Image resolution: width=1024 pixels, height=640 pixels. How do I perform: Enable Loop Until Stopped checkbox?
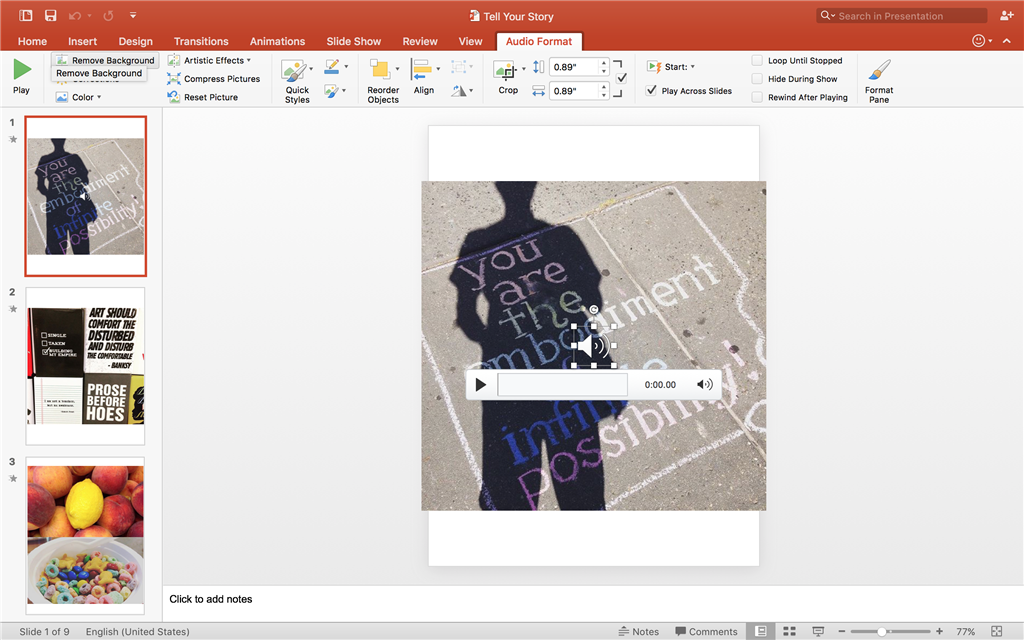pyautogui.click(x=757, y=61)
